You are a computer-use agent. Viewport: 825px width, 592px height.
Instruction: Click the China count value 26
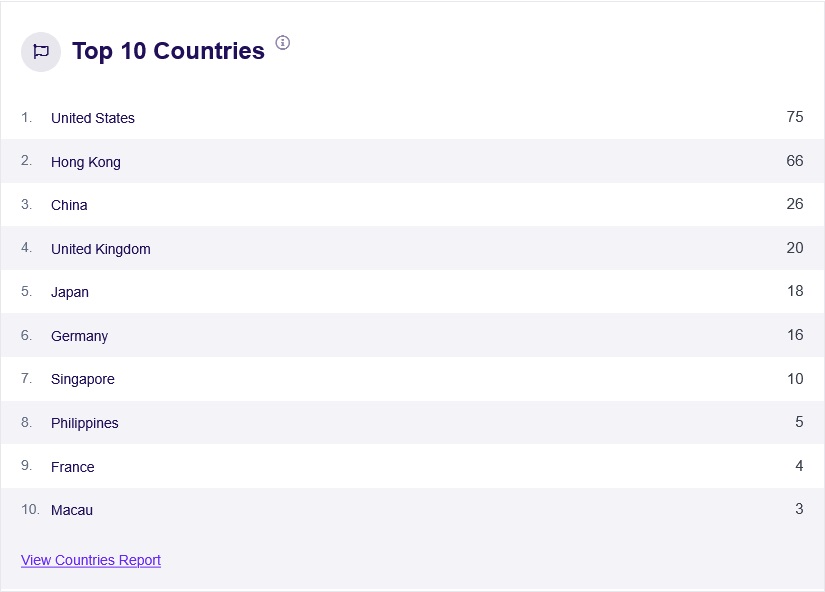[795, 204]
